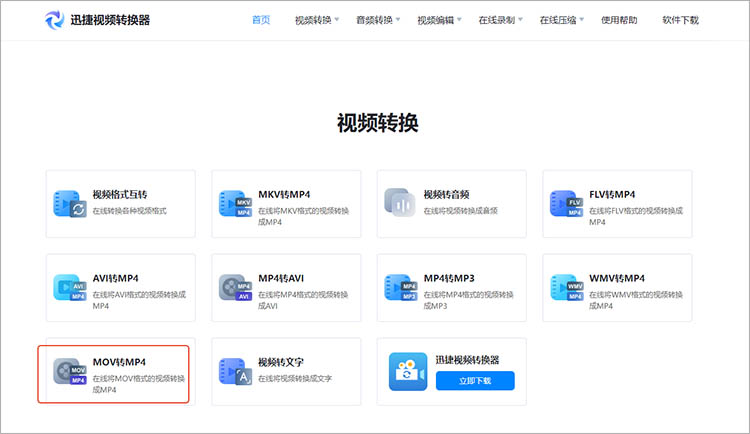Go to the 首页 nav item
Viewport: 750px width, 434px height.
click(261, 20)
